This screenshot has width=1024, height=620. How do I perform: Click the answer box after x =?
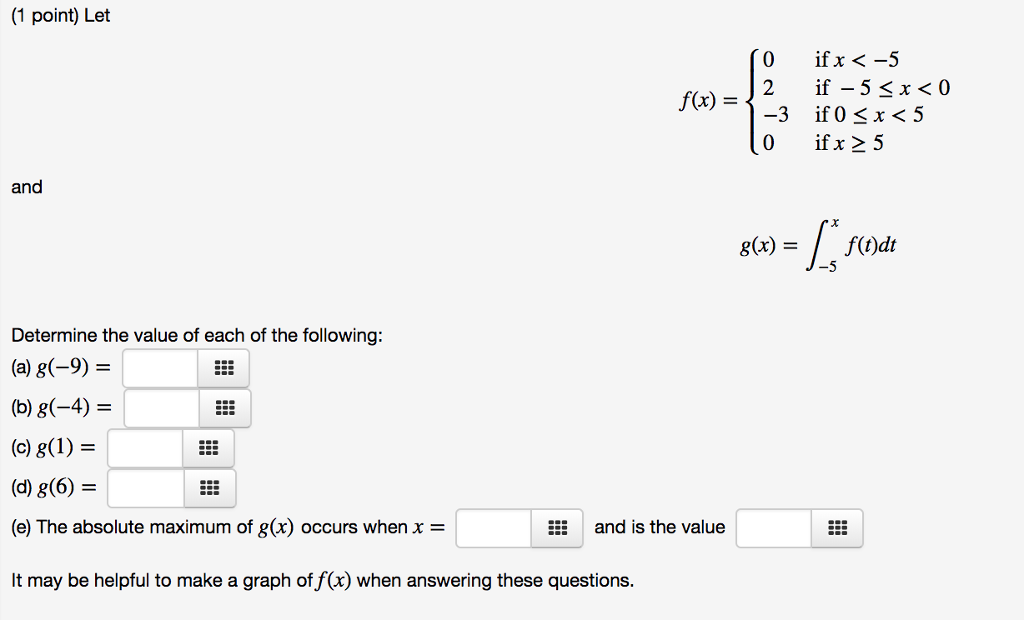[x=495, y=528]
